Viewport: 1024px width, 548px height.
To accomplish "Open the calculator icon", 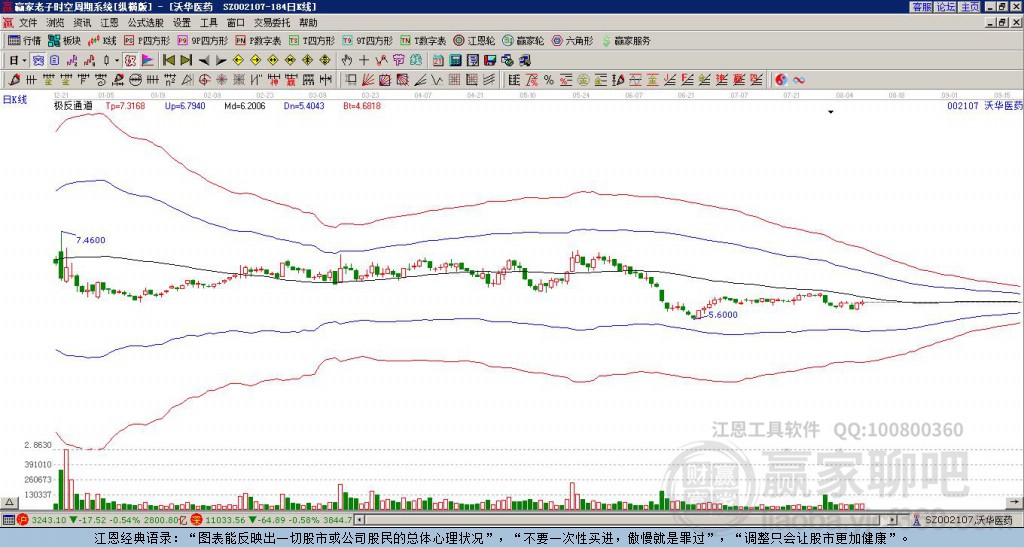I will (456, 61).
